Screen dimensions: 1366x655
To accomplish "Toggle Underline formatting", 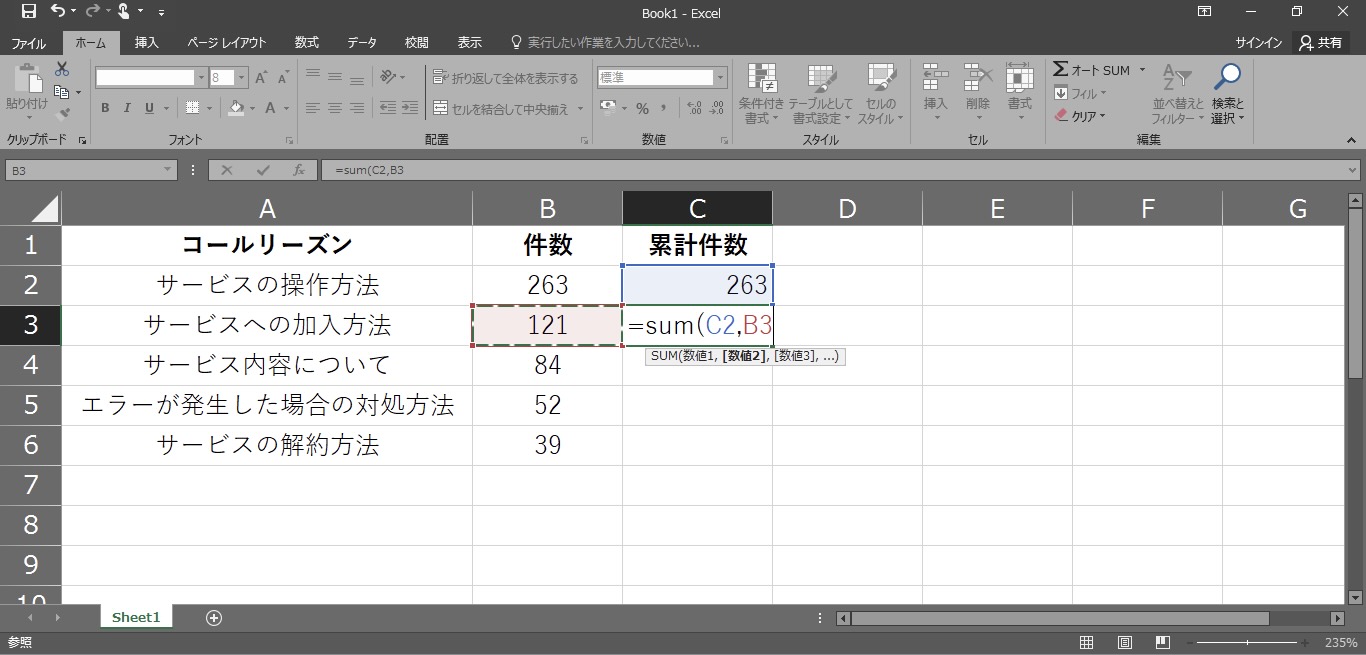I will (x=150, y=108).
